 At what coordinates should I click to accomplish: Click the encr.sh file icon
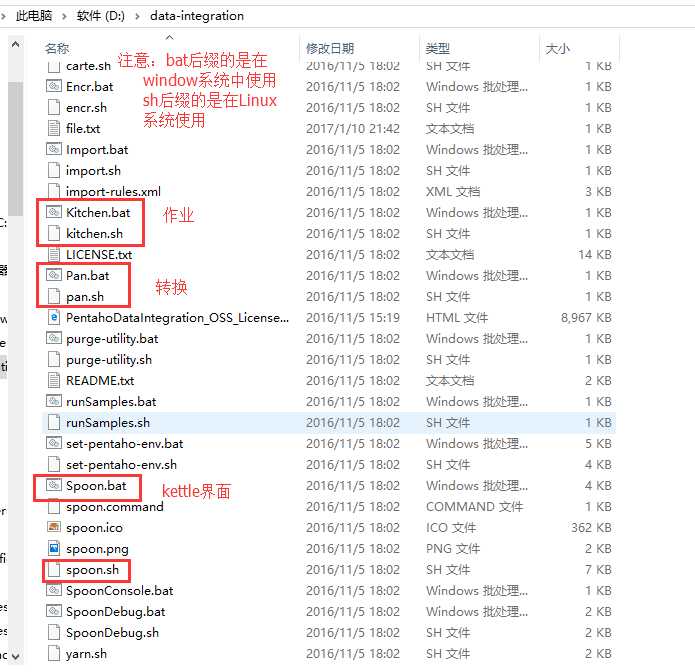tap(54, 107)
